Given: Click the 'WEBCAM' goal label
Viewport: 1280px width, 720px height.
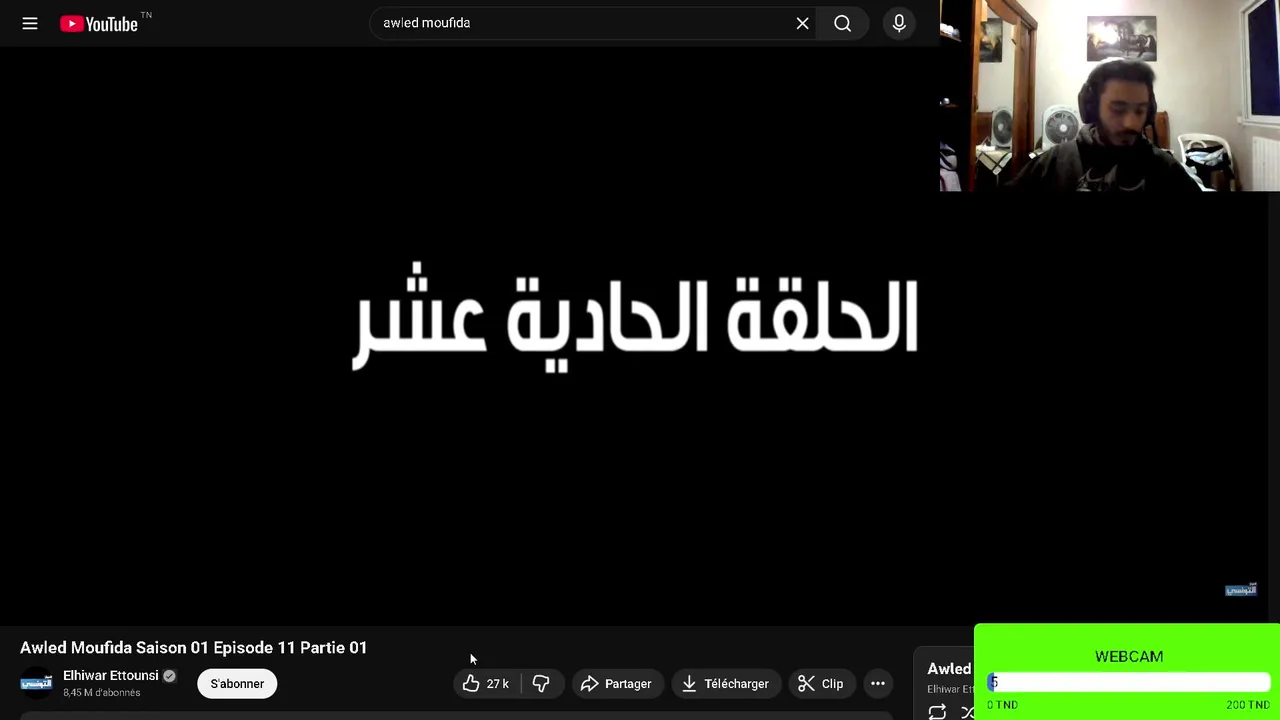Looking at the screenshot, I should (1129, 657).
